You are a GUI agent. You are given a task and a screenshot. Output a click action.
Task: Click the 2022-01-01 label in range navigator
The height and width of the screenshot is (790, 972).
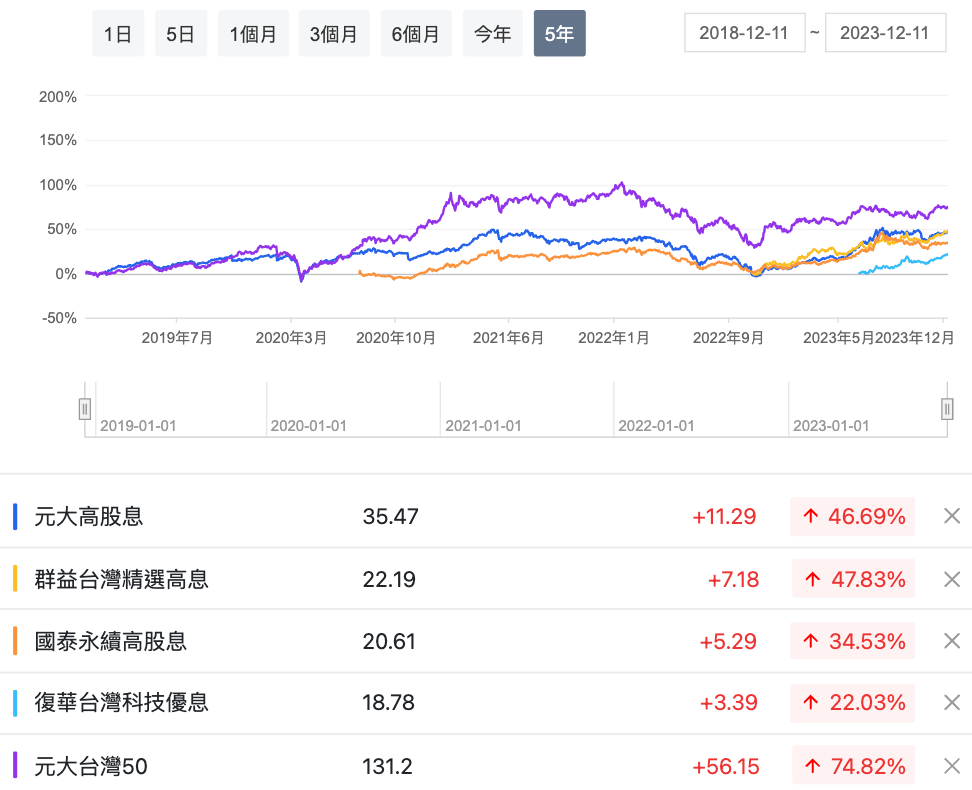click(x=656, y=426)
